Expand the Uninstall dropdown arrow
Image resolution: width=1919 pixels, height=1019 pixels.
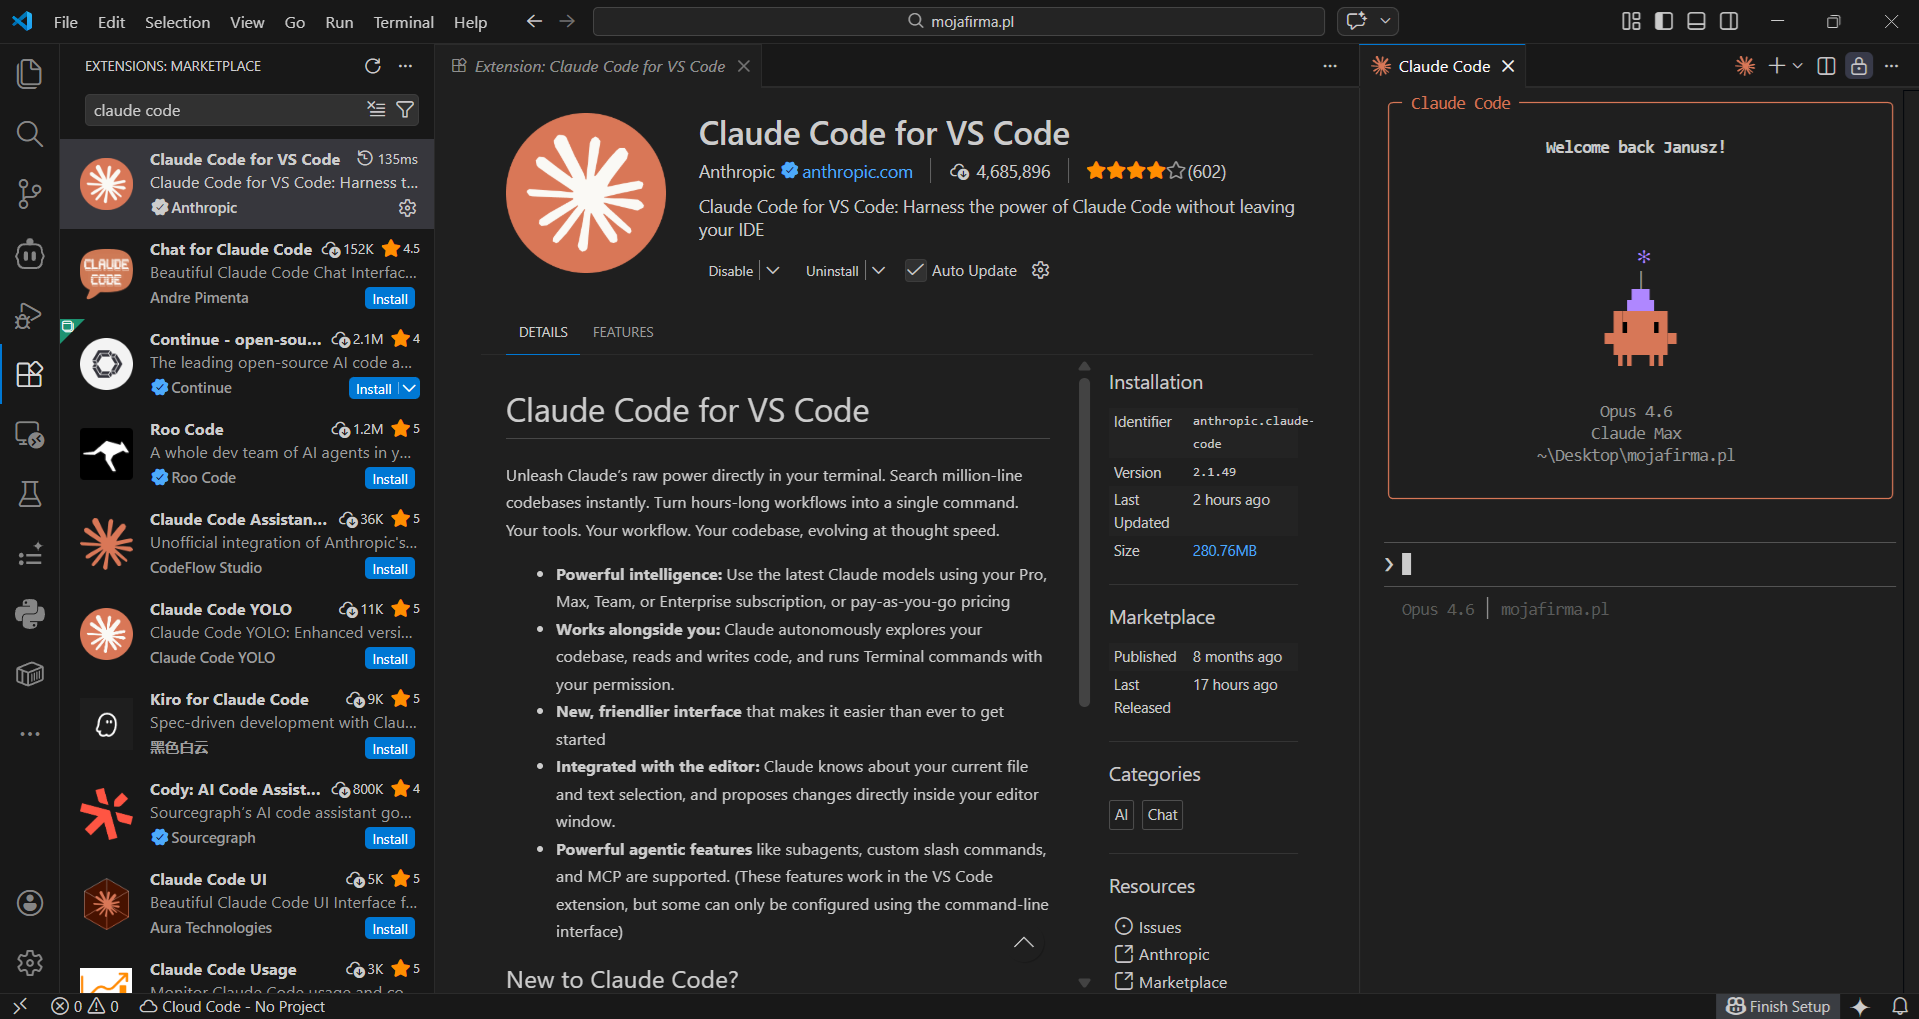(x=878, y=270)
